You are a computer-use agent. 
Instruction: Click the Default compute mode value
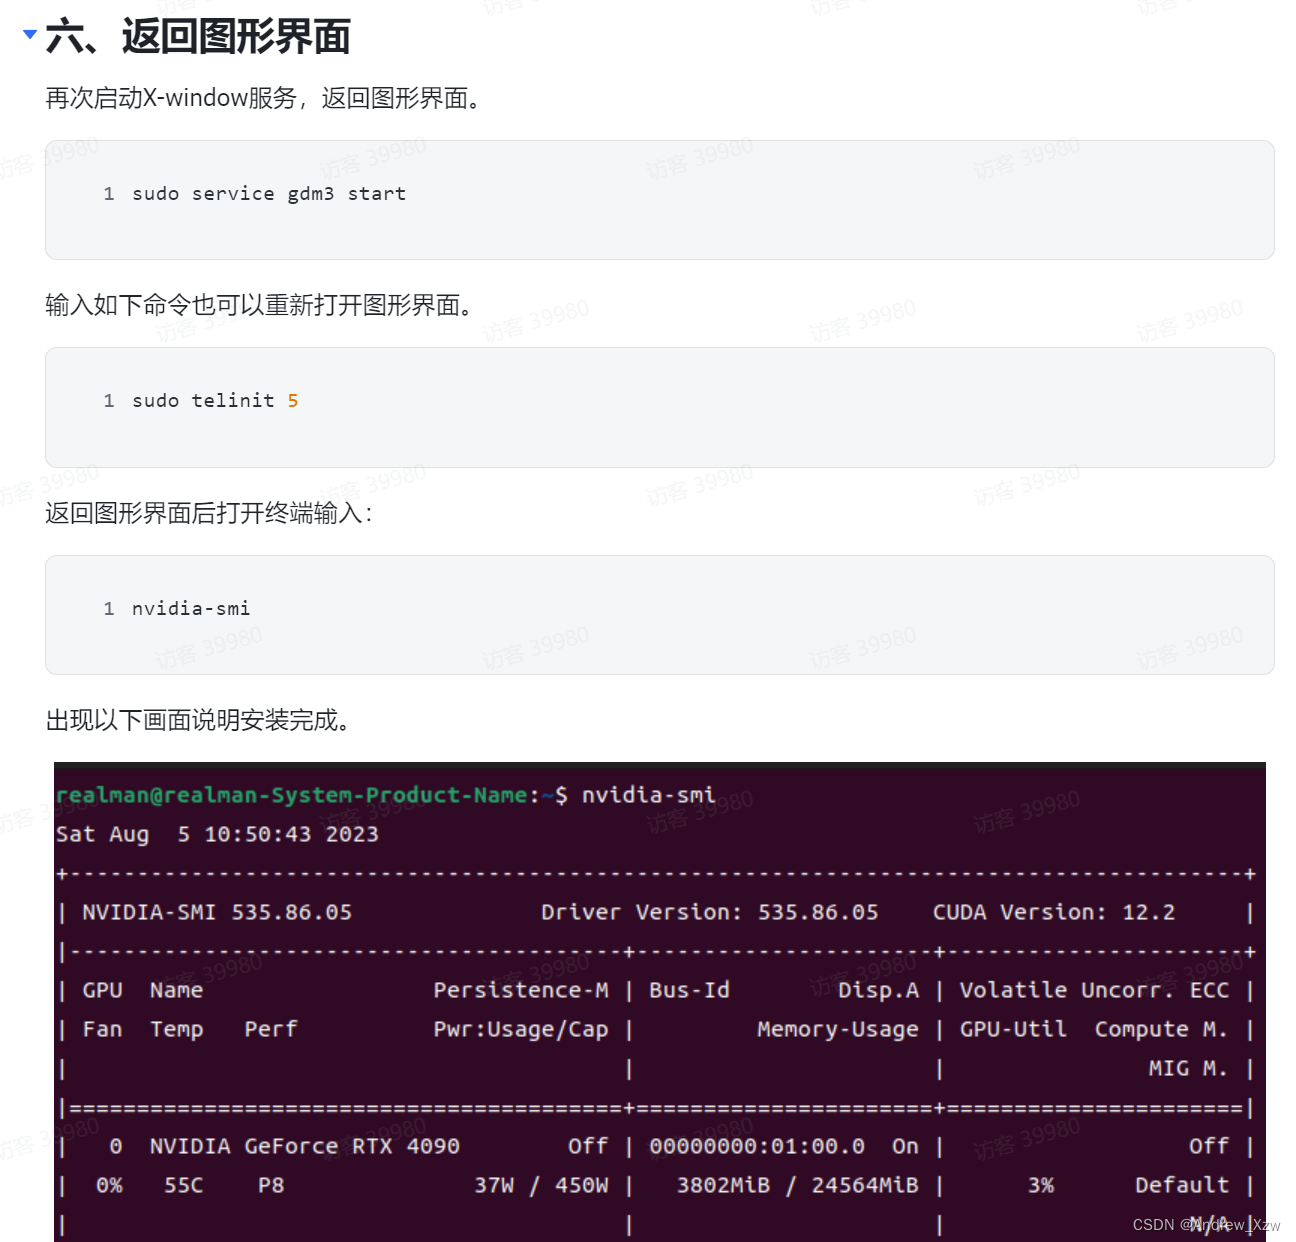click(1182, 1185)
